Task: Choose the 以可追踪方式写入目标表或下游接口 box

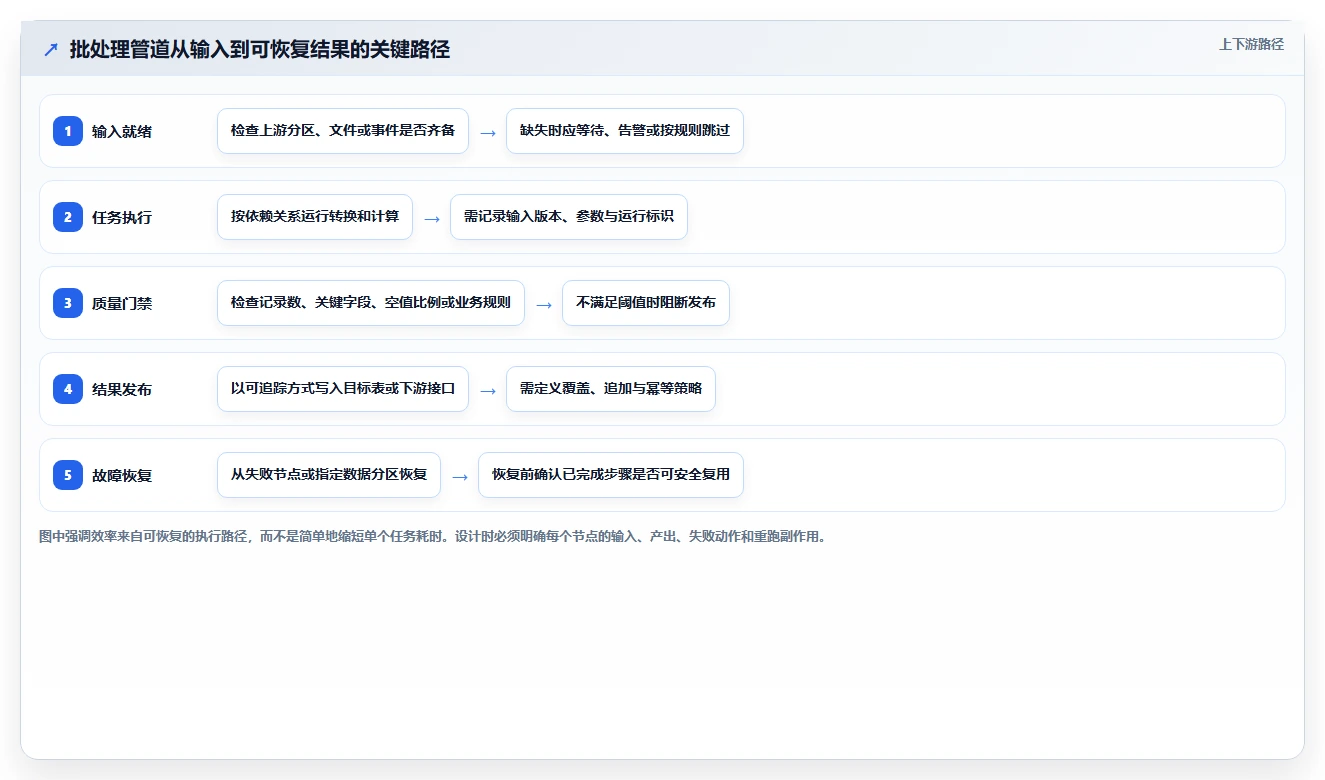Action: point(343,389)
